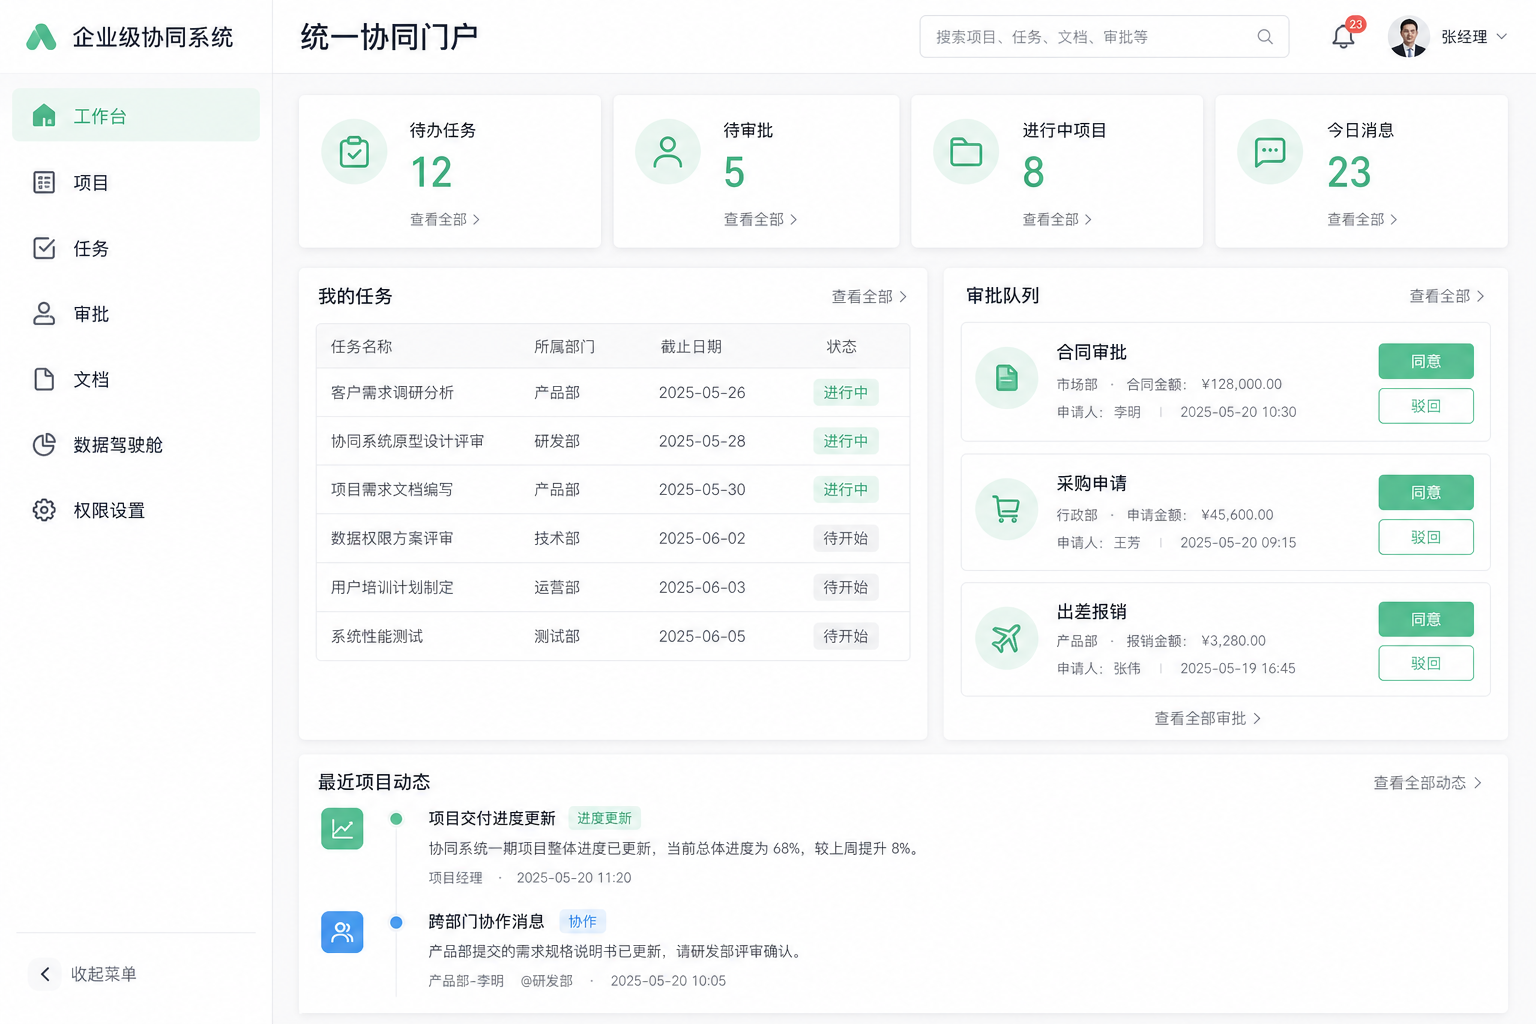Viewport: 1536px width, 1024px height.
Task: Approve 采购申请 with 同意 button
Action: (1426, 492)
